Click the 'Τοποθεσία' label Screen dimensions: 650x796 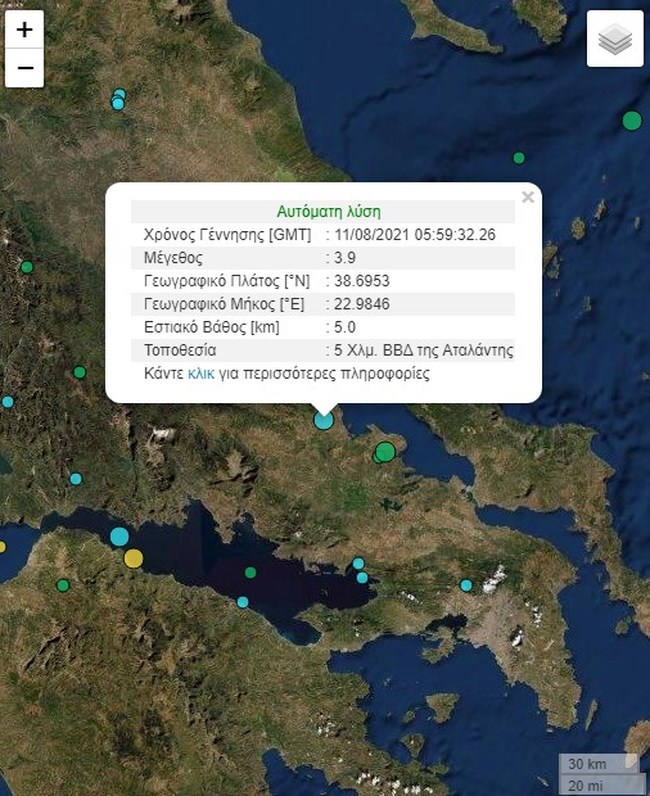click(180, 350)
